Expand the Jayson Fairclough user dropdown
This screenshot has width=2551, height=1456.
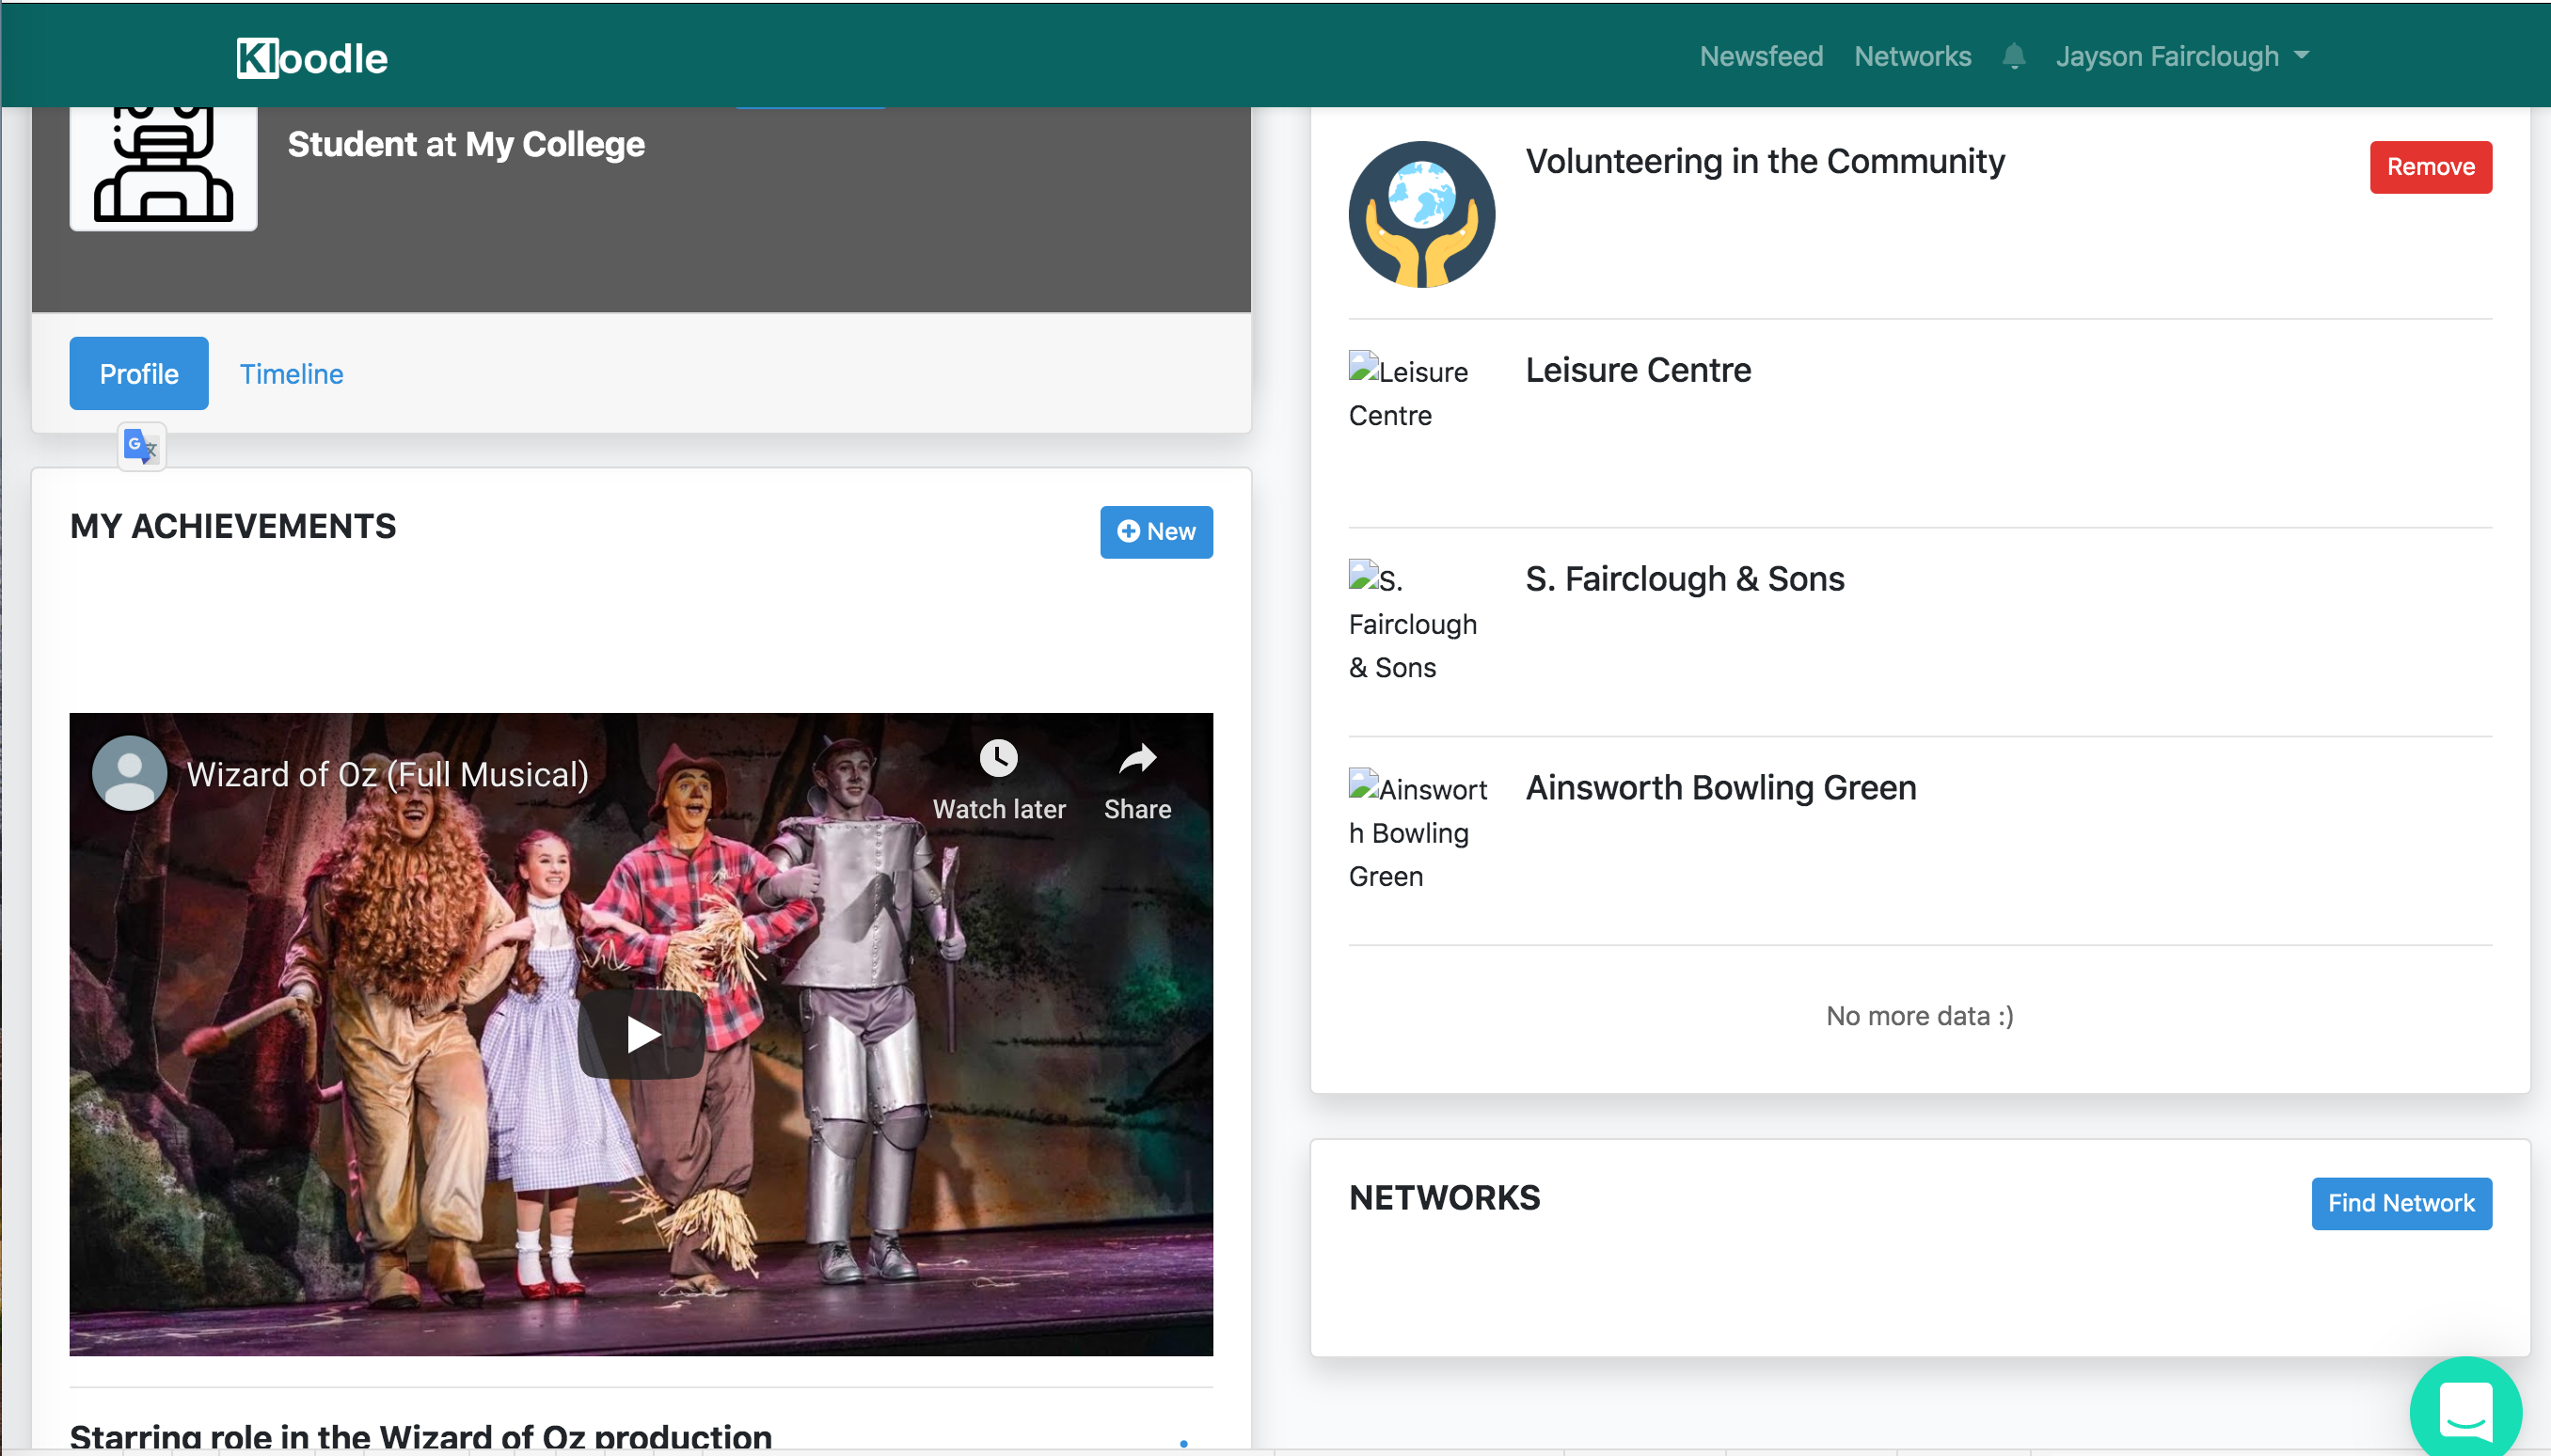[2182, 56]
